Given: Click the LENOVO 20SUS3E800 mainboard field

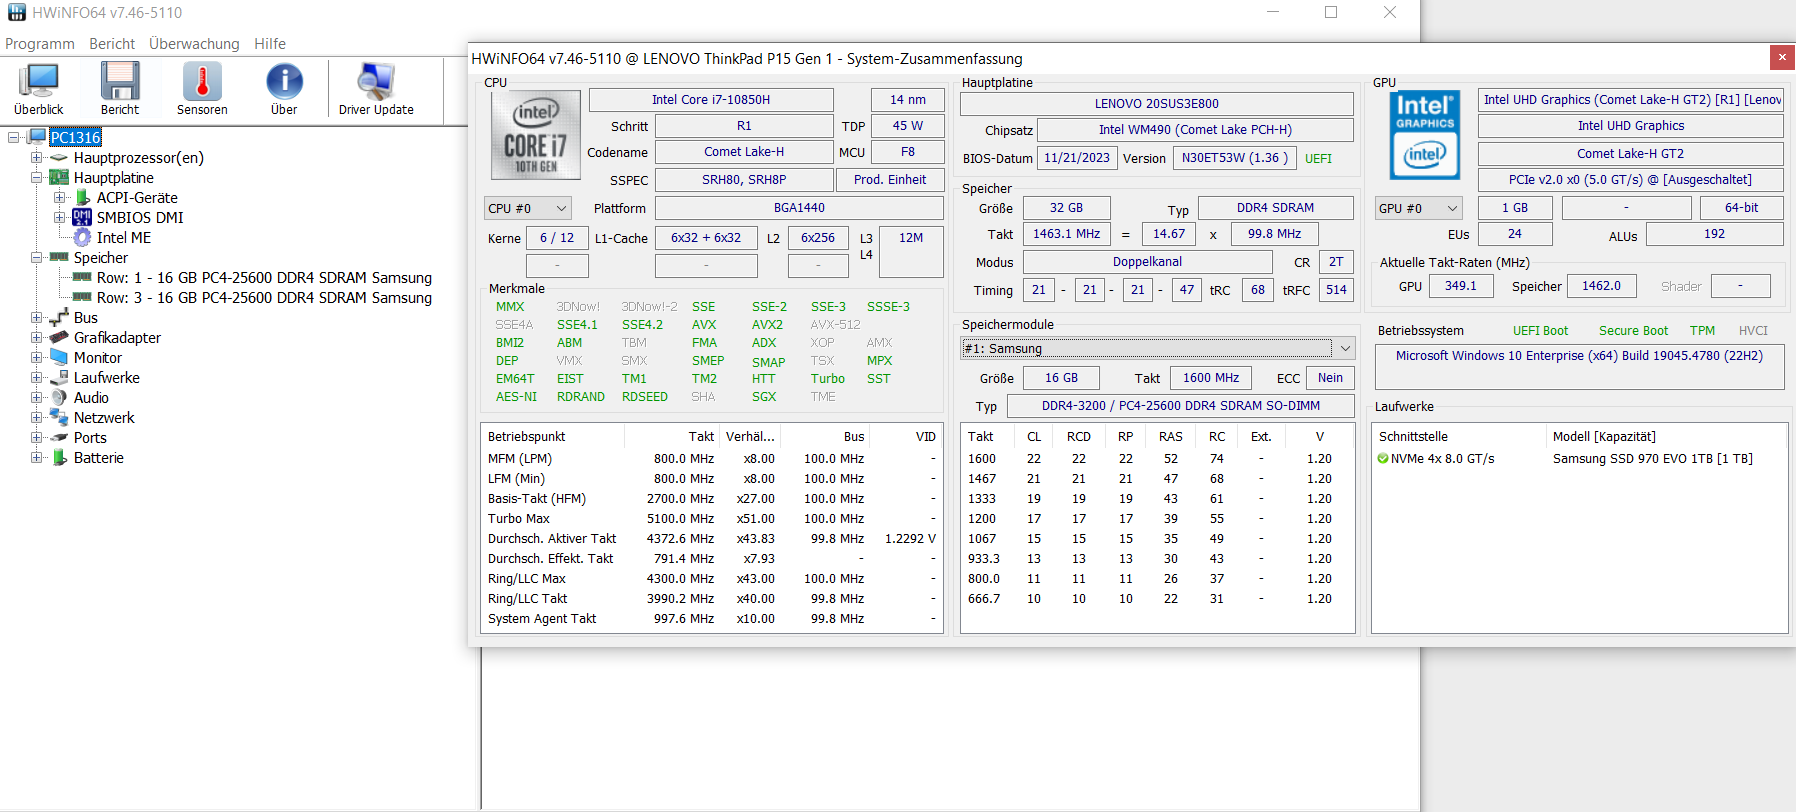Looking at the screenshot, I should click(1157, 103).
